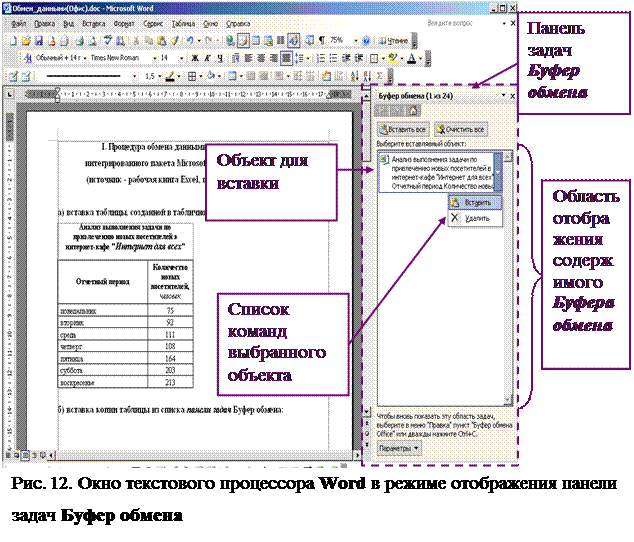Viewport: 634px width, 542px height.
Task: Open the Буфер обмена pane title dropdown arrow
Action: coord(503,95)
